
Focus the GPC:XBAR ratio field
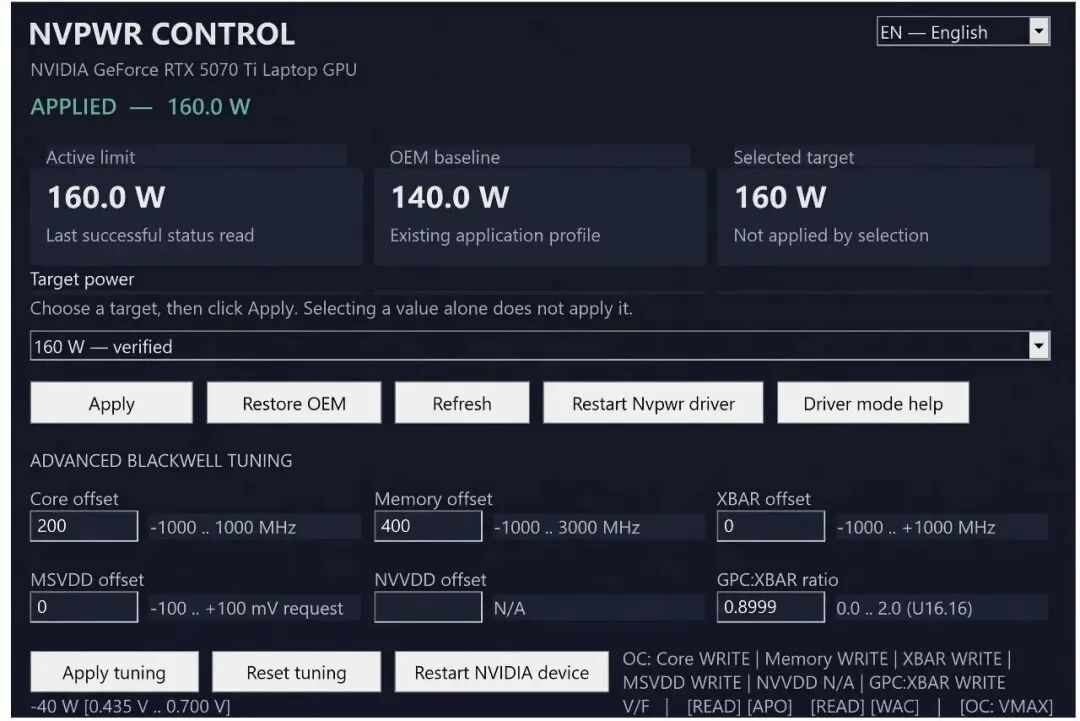coord(770,607)
